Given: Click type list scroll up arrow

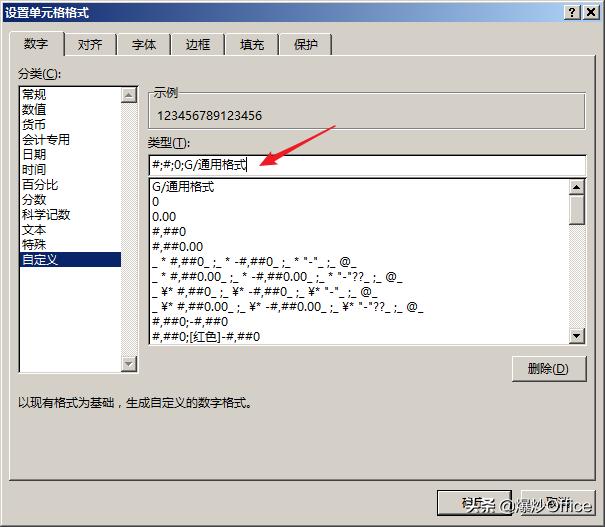Looking at the screenshot, I should pyautogui.click(x=577, y=187).
